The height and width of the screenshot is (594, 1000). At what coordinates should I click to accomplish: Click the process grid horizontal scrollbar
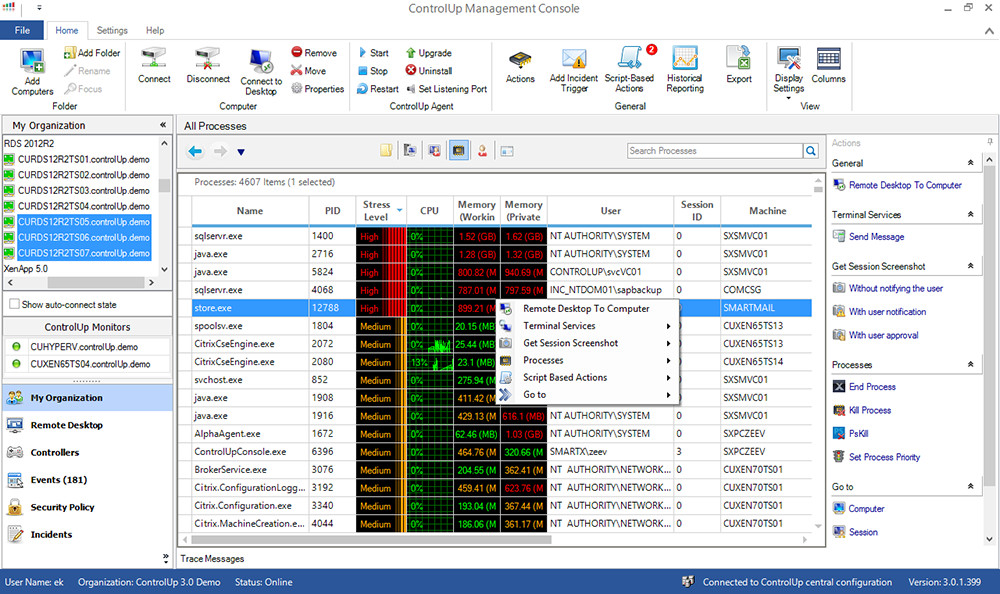pyautogui.click(x=369, y=540)
